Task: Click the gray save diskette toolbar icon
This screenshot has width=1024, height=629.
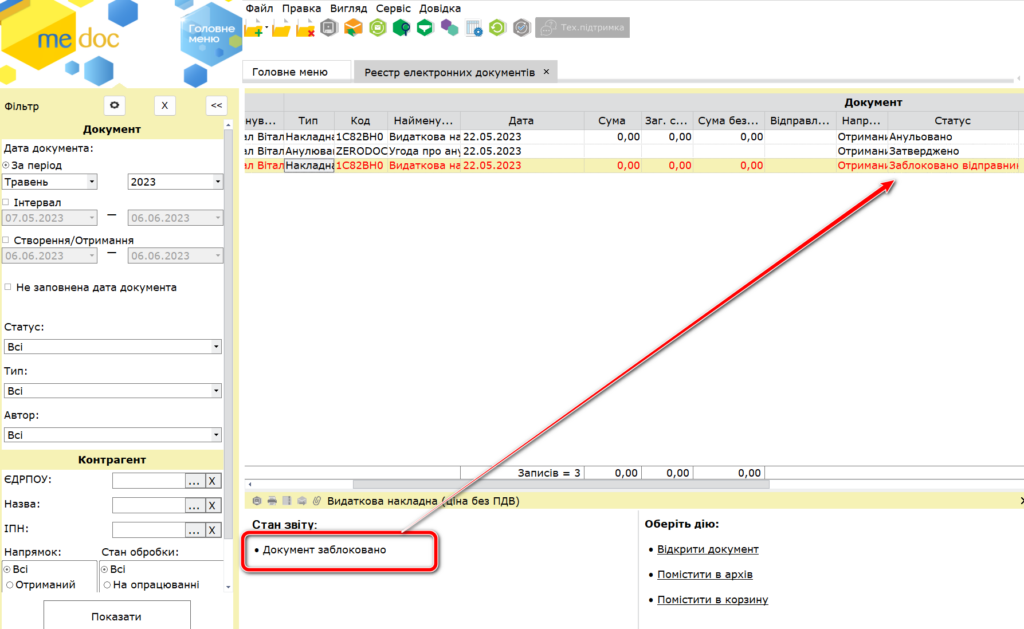Action: click(328, 28)
